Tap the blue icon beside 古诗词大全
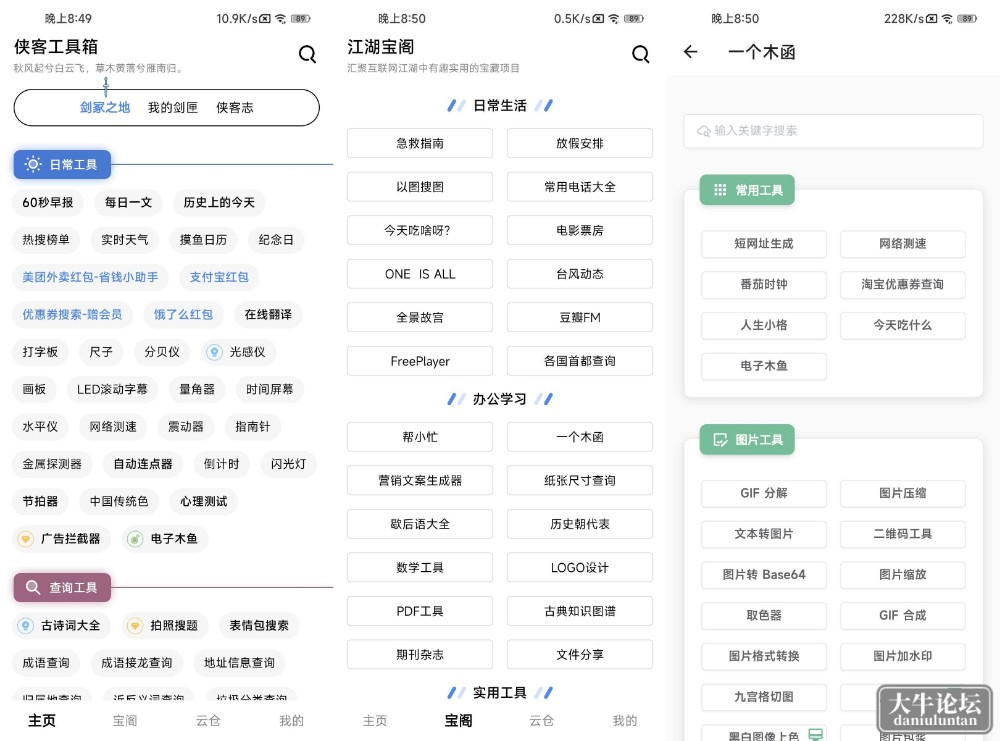 point(26,626)
